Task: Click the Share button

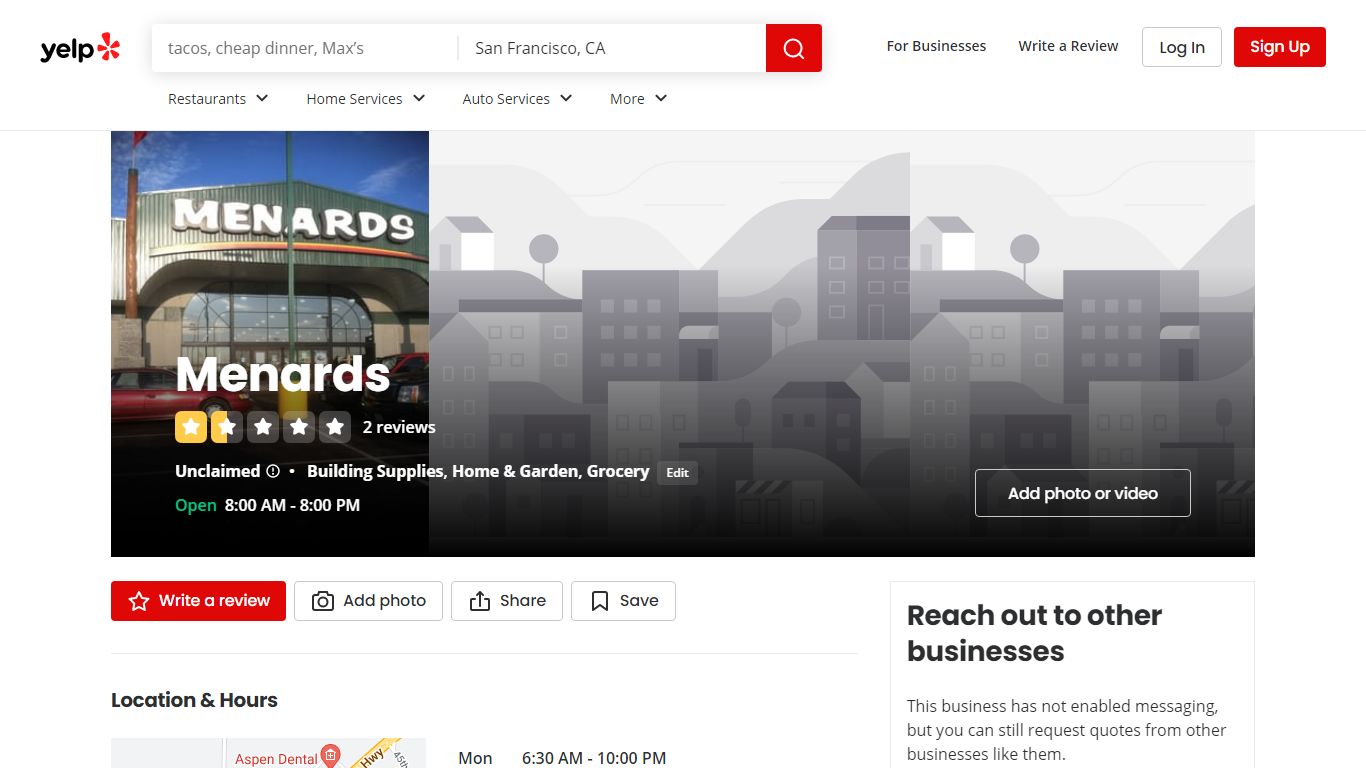Action: point(507,601)
